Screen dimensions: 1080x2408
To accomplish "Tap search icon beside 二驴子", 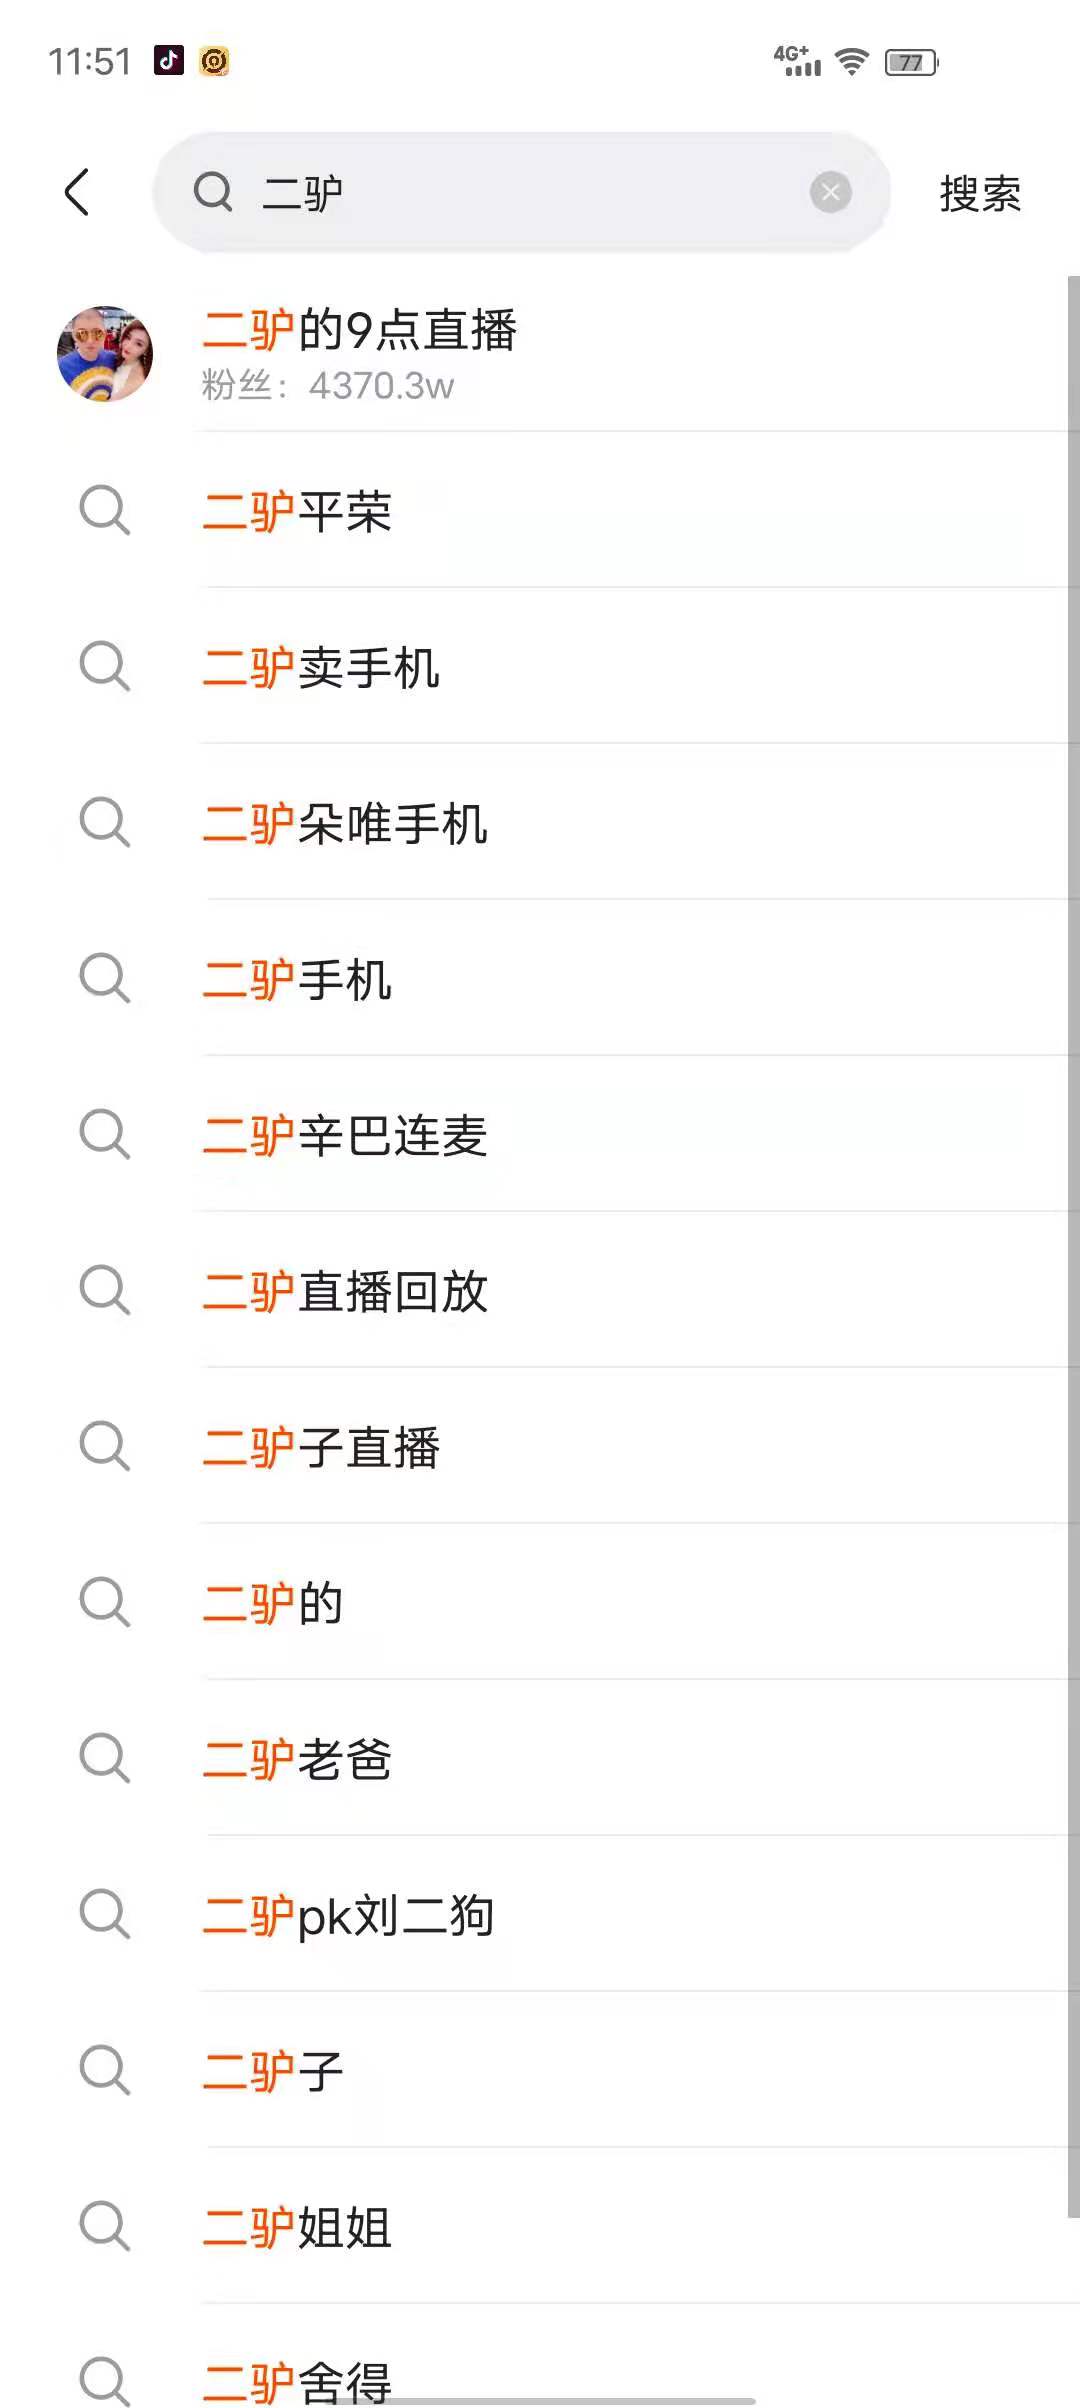I will pyautogui.click(x=105, y=2071).
